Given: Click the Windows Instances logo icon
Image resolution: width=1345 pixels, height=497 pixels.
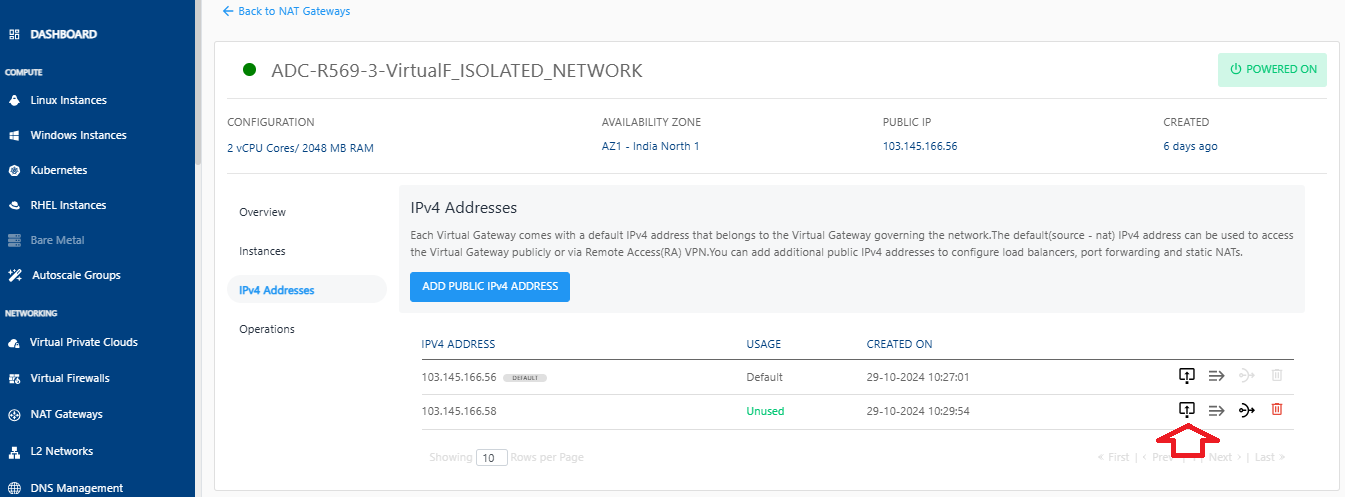Looking at the screenshot, I should (x=14, y=135).
